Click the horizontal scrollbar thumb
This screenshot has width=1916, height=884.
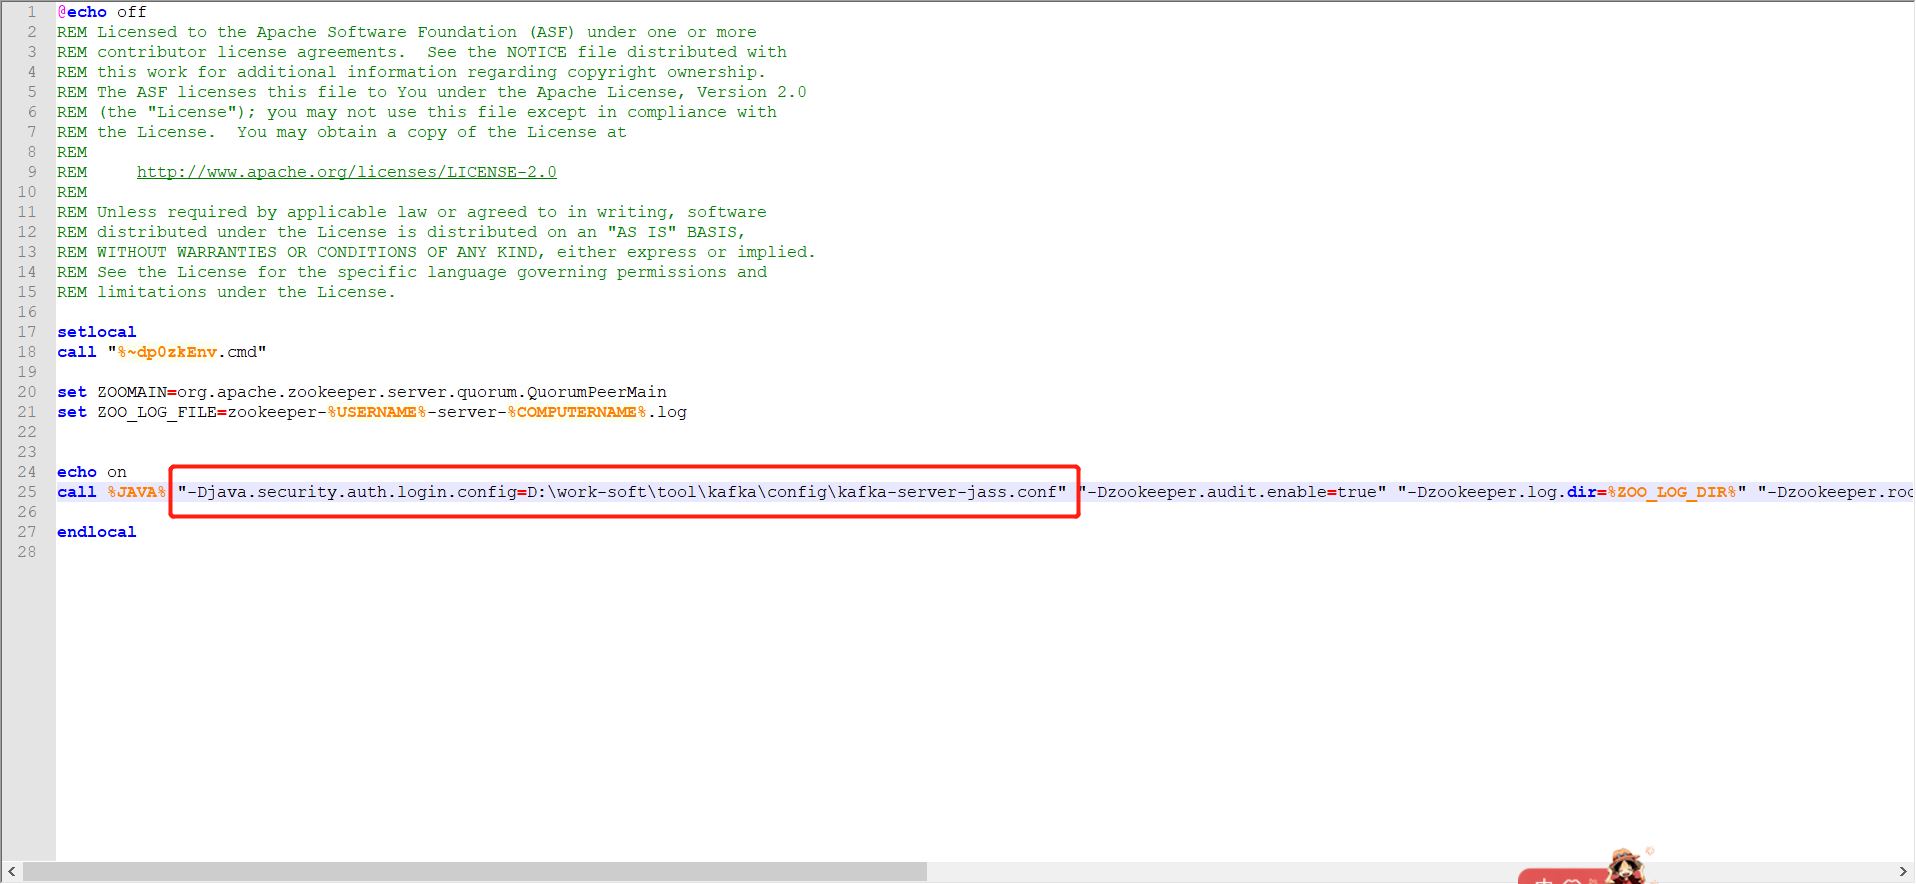[474, 872]
